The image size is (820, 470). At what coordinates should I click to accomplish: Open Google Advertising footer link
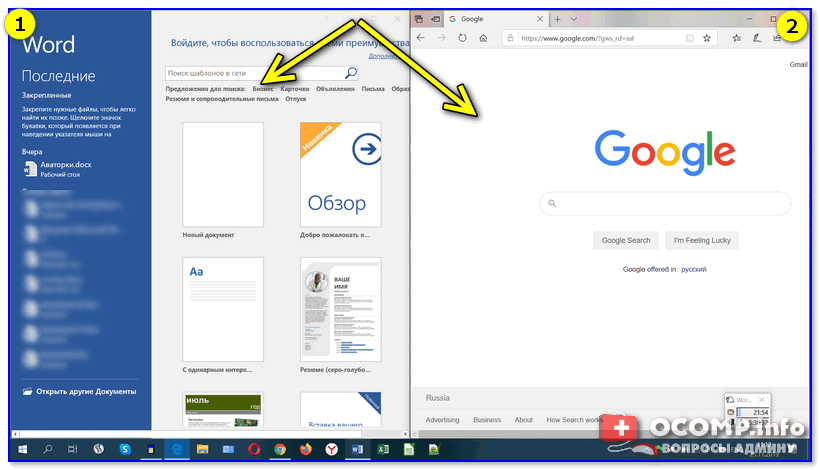pyautogui.click(x=442, y=420)
